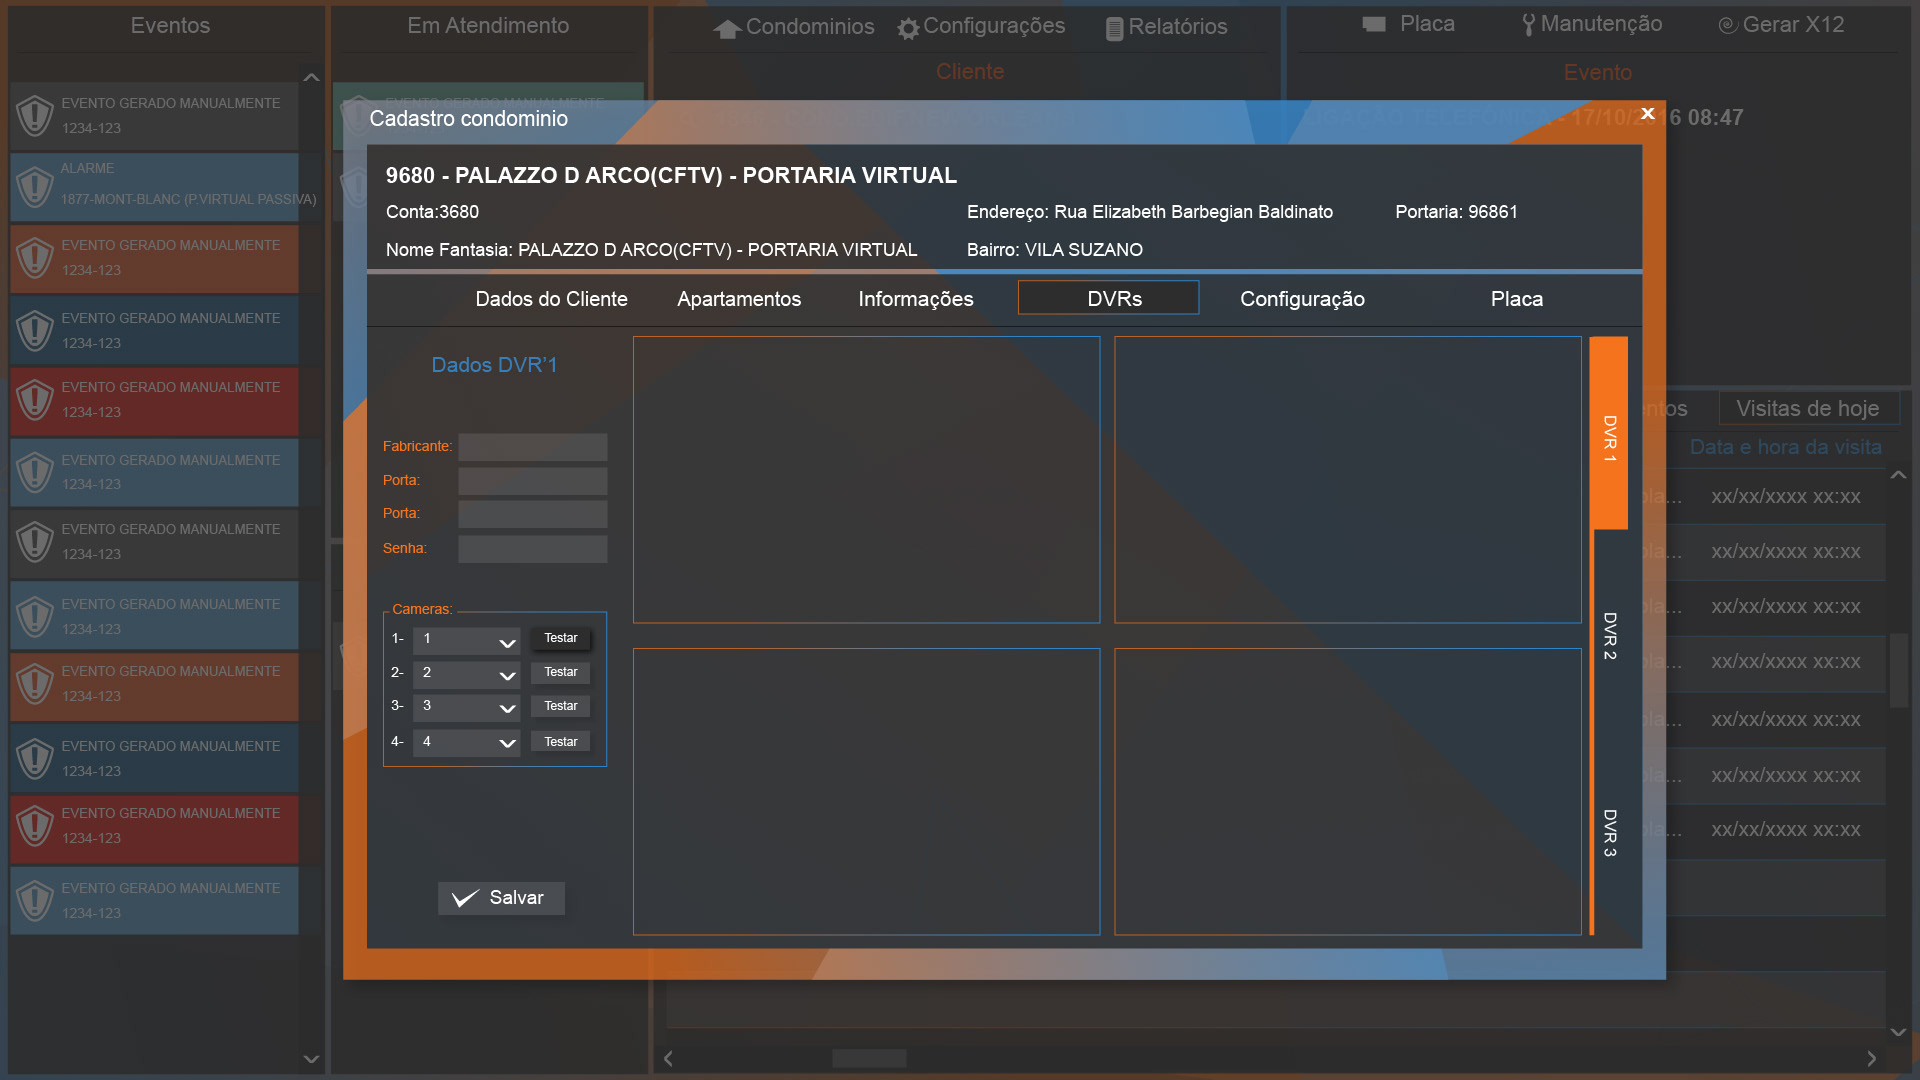Close the Cadastro condominio dialog

pos(1648,114)
